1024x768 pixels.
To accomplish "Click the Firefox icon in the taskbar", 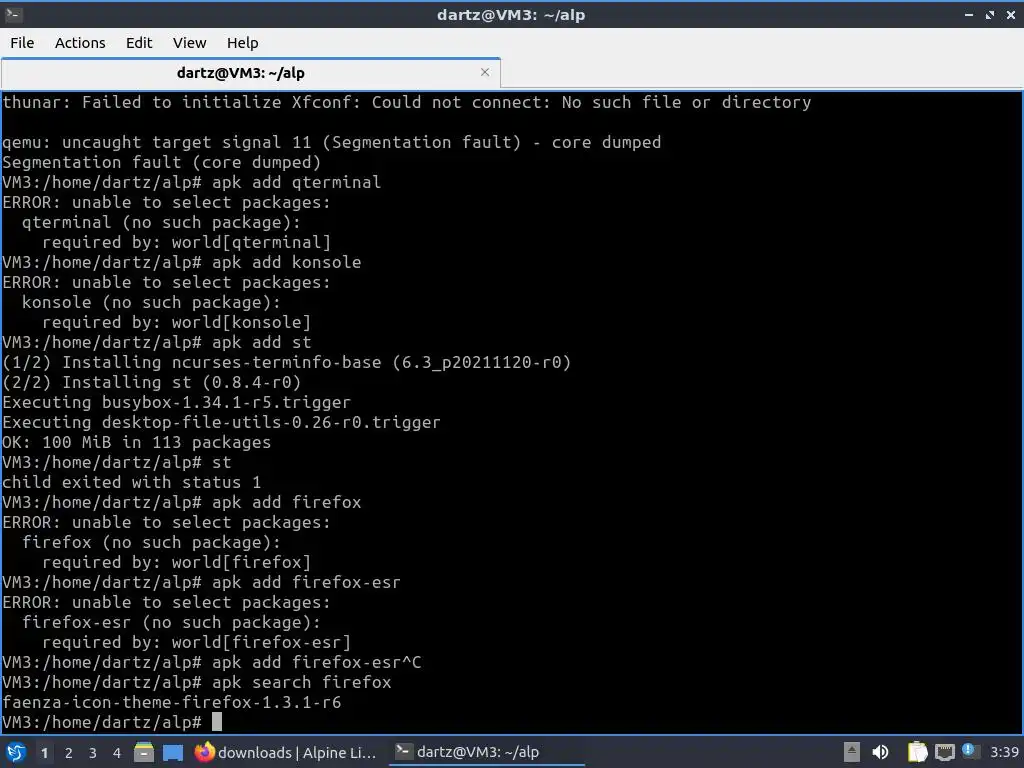I will tap(204, 752).
